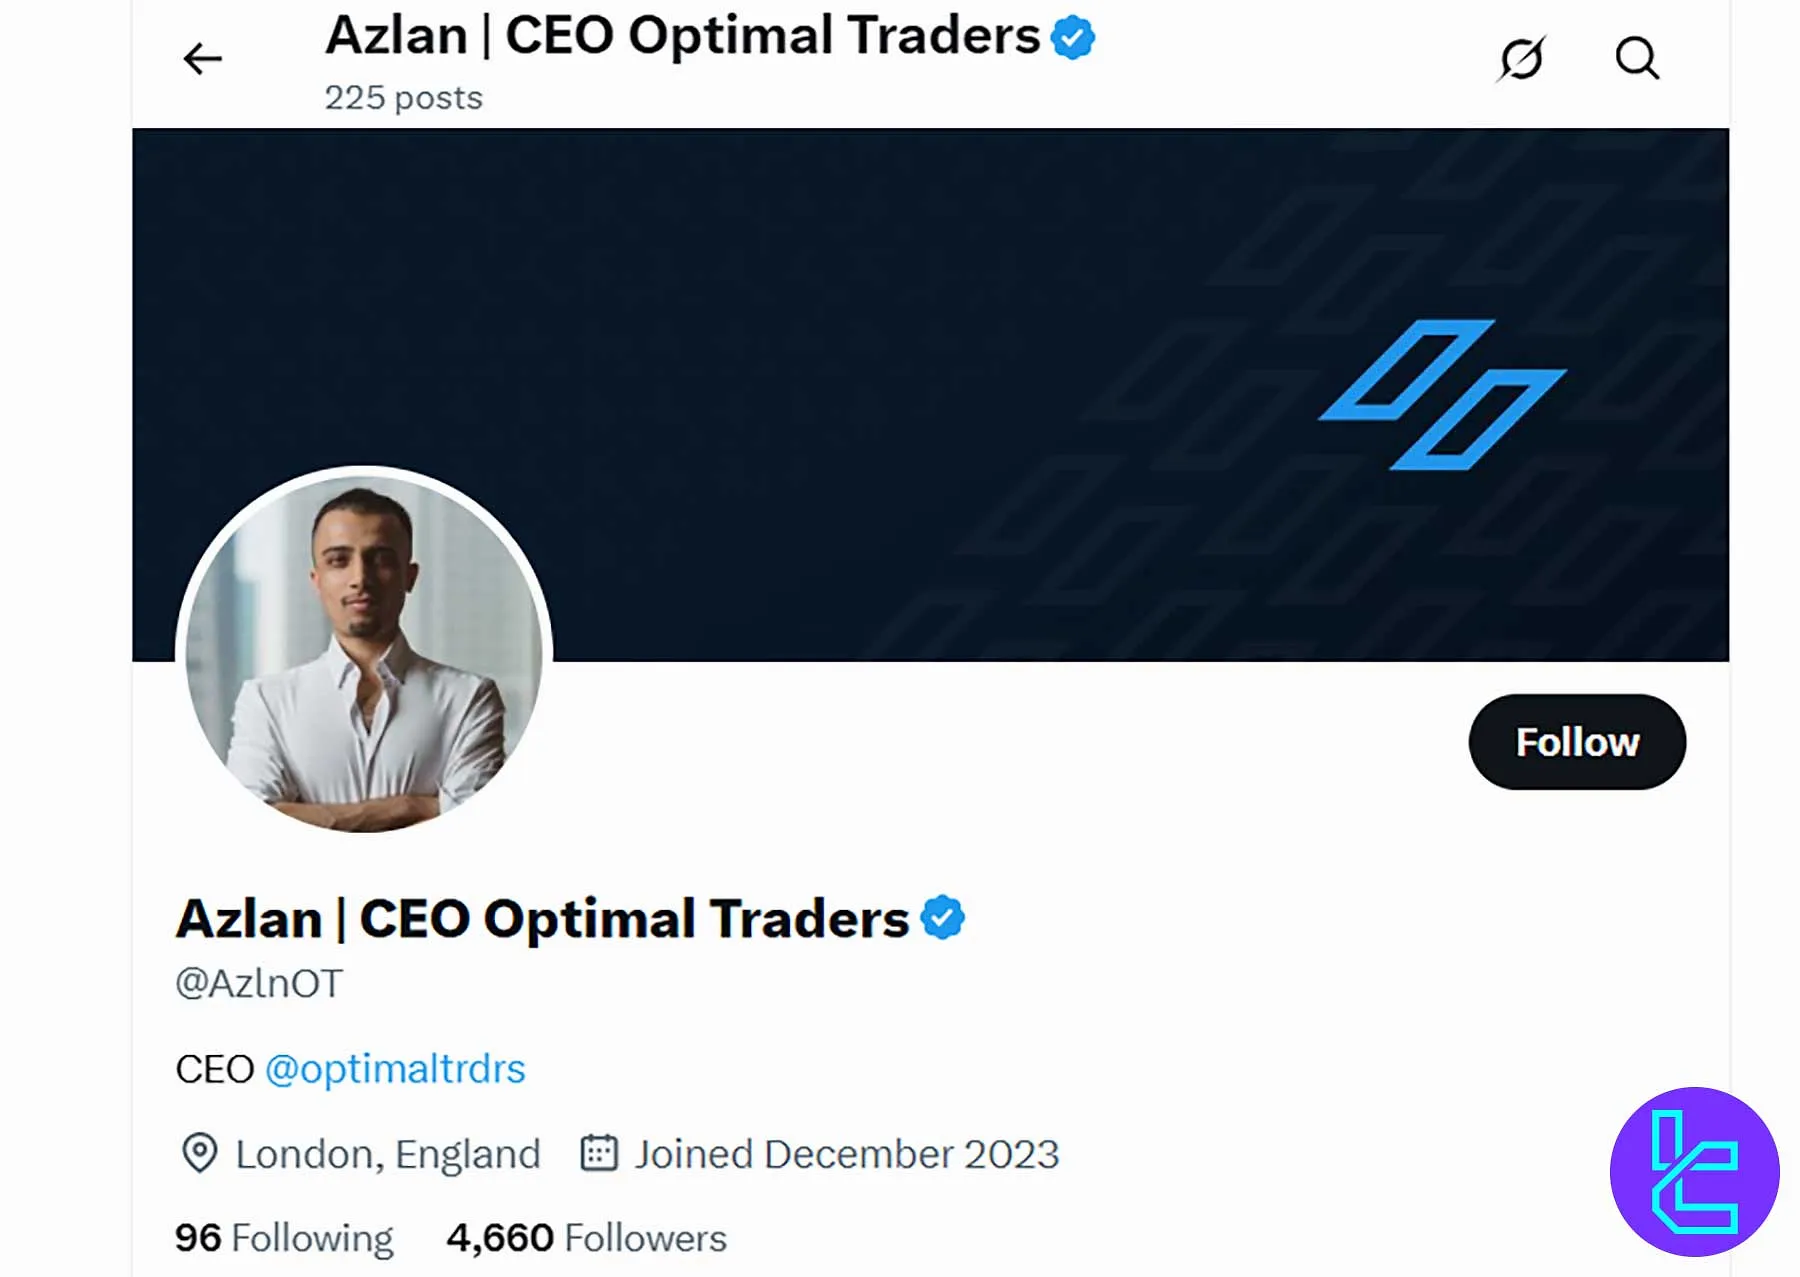Click the back arrow to return
The width and height of the screenshot is (1800, 1277).
click(203, 59)
